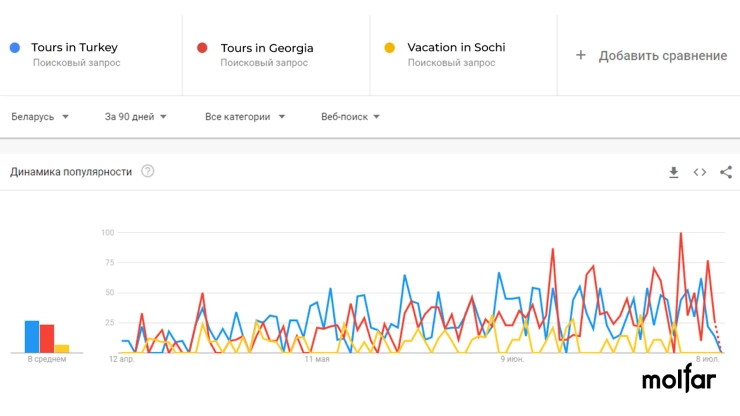
Task: Select the Tours in Georgia search term
Action: pyautogui.click(x=267, y=48)
